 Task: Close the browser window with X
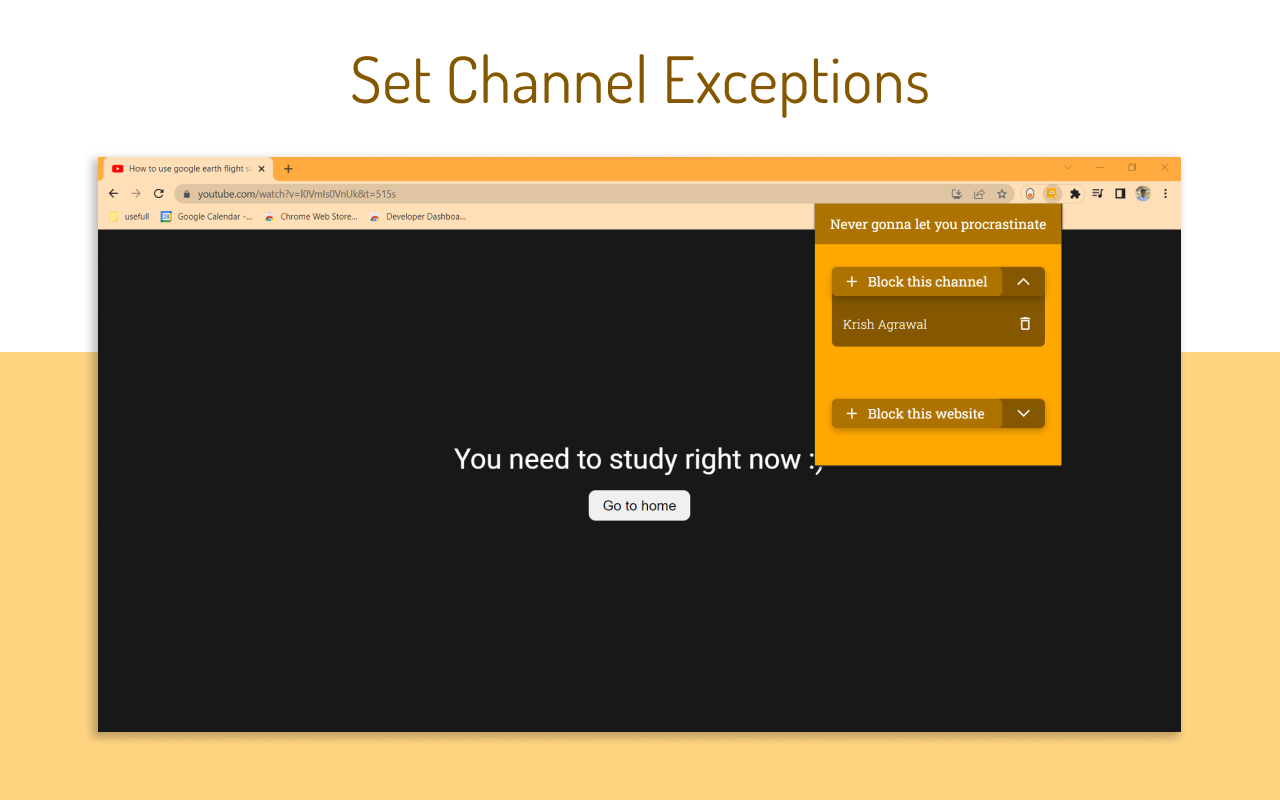[1164, 168]
